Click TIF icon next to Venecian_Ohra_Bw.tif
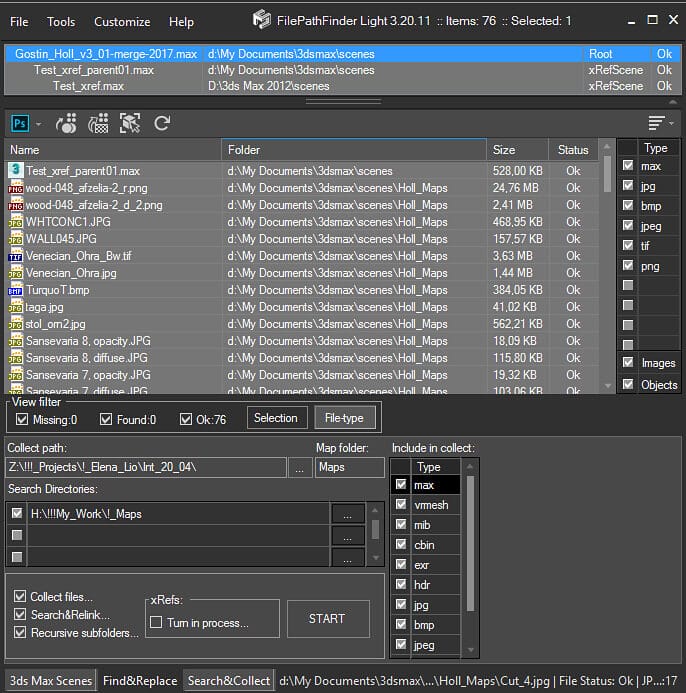This screenshot has height=693, width=686. click(15, 255)
